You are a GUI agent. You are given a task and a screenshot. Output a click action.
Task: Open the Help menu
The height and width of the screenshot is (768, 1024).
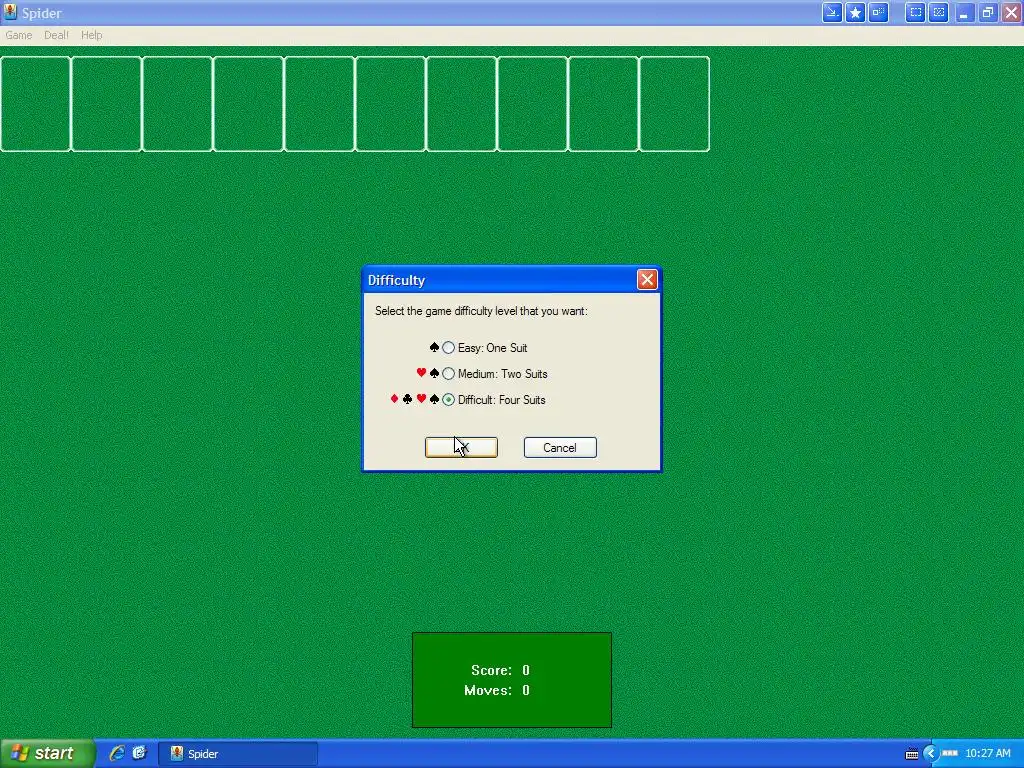click(91, 35)
